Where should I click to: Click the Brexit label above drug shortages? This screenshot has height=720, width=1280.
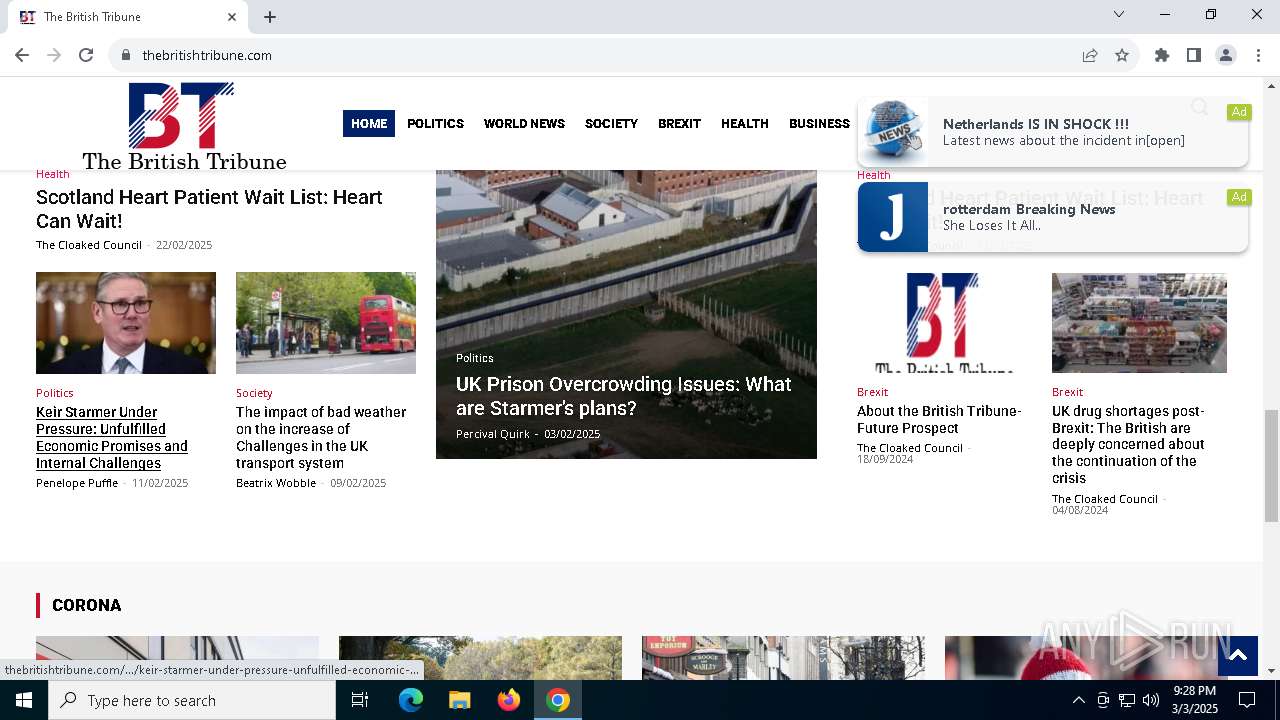point(1067,392)
